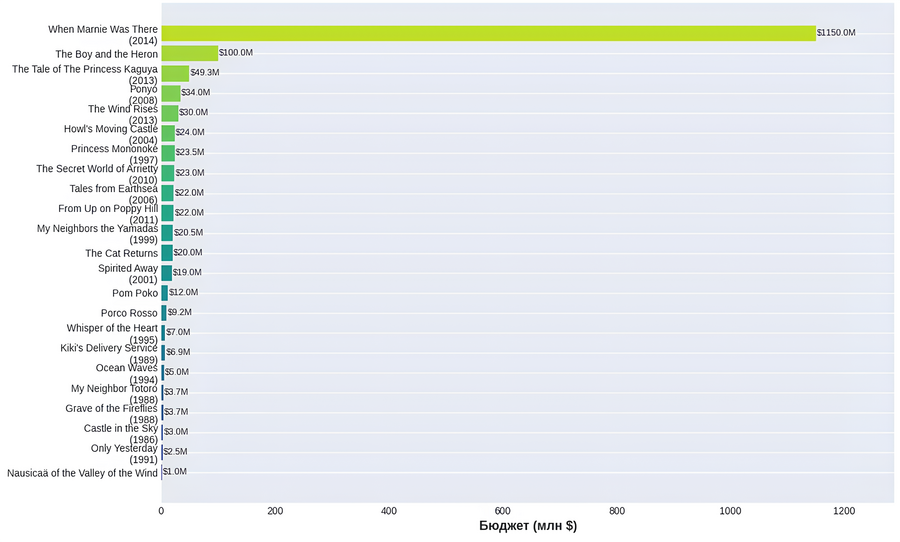Click the 600 tick on the x-axis

(x=502, y=511)
